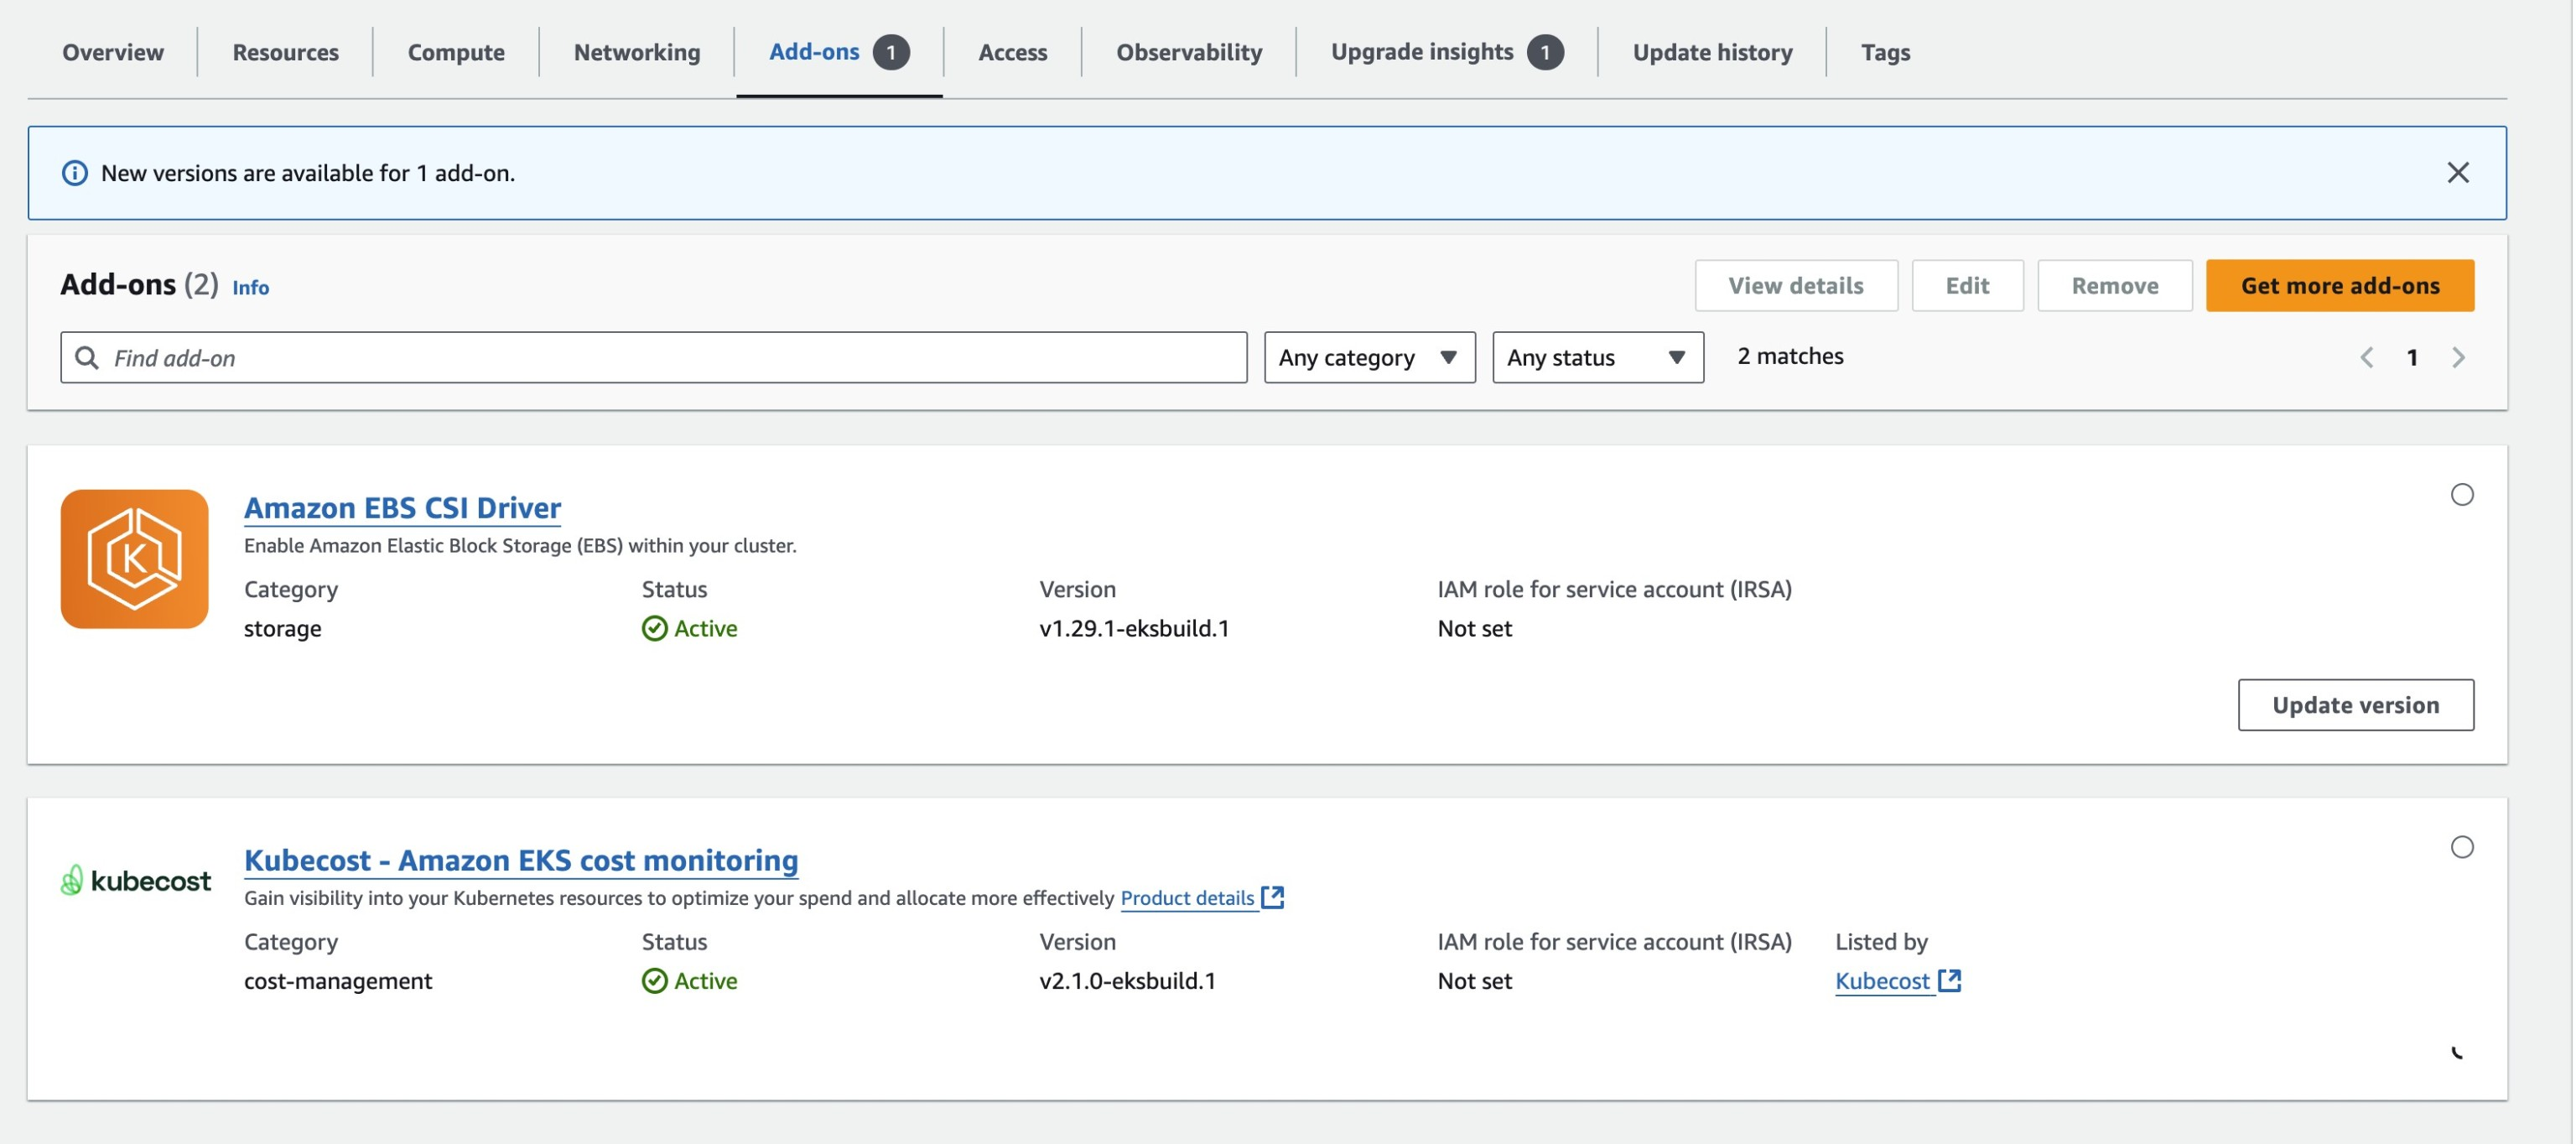Click the 2 matches text
This screenshot has height=1144, width=2576.
[x=1789, y=356]
